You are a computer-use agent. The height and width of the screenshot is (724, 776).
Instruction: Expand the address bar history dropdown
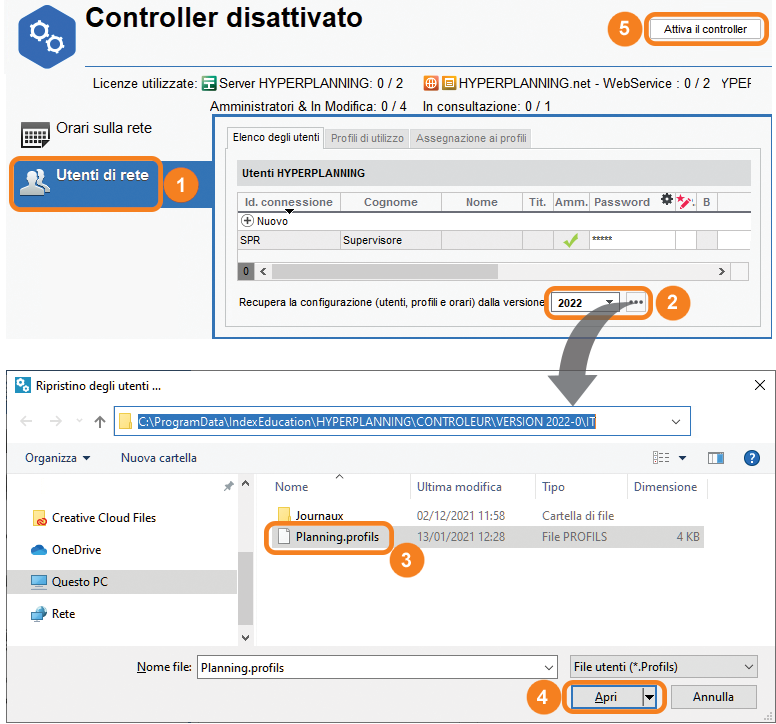pyautogui.click(x=676, y=422)
